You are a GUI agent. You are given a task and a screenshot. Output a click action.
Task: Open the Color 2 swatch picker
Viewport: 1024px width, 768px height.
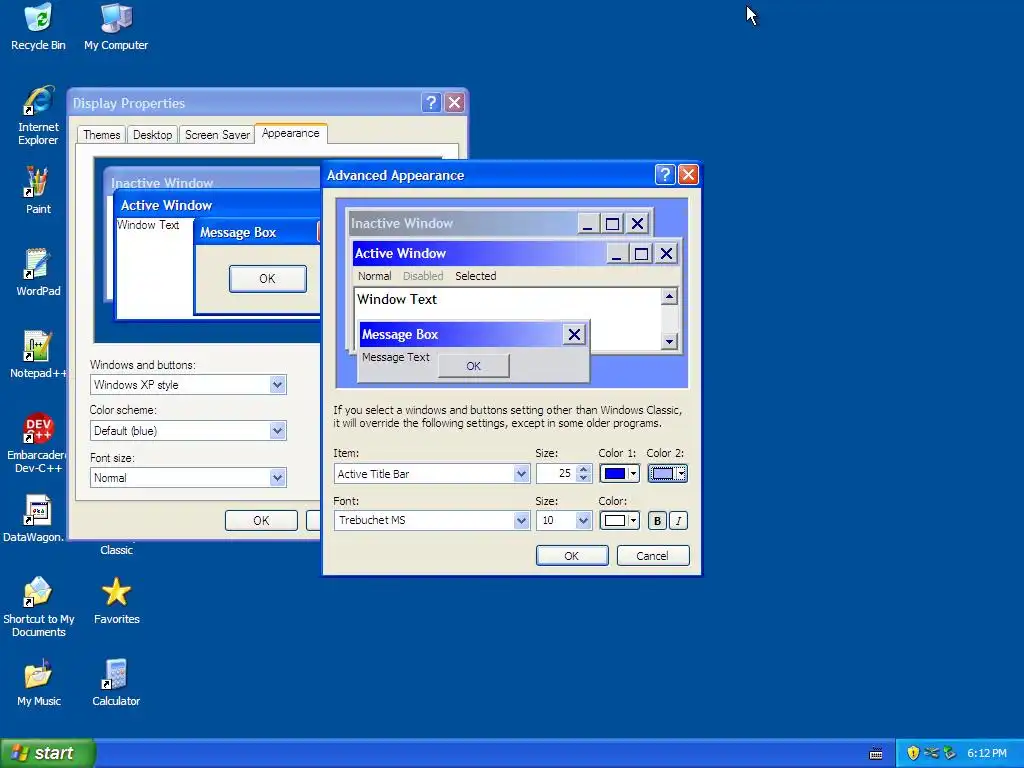667,473
